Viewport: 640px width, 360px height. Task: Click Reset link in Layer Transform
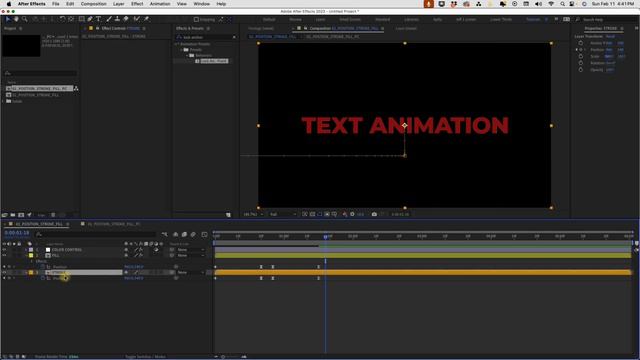tap(611, 36)
